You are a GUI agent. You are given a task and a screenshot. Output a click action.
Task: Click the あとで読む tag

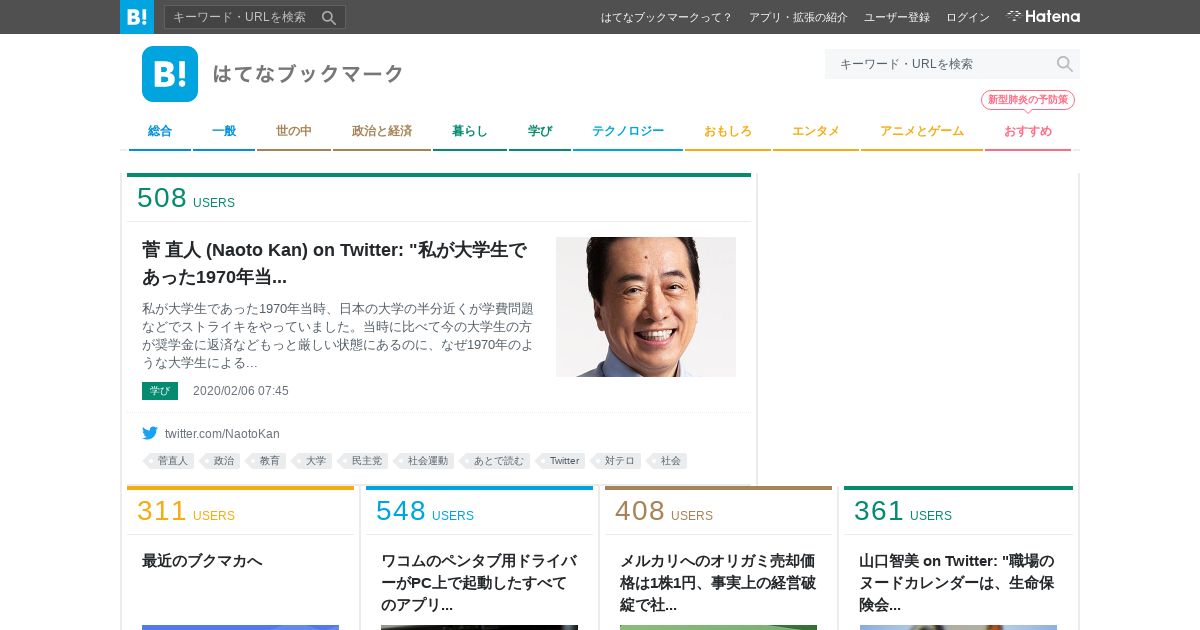point(496,461)
